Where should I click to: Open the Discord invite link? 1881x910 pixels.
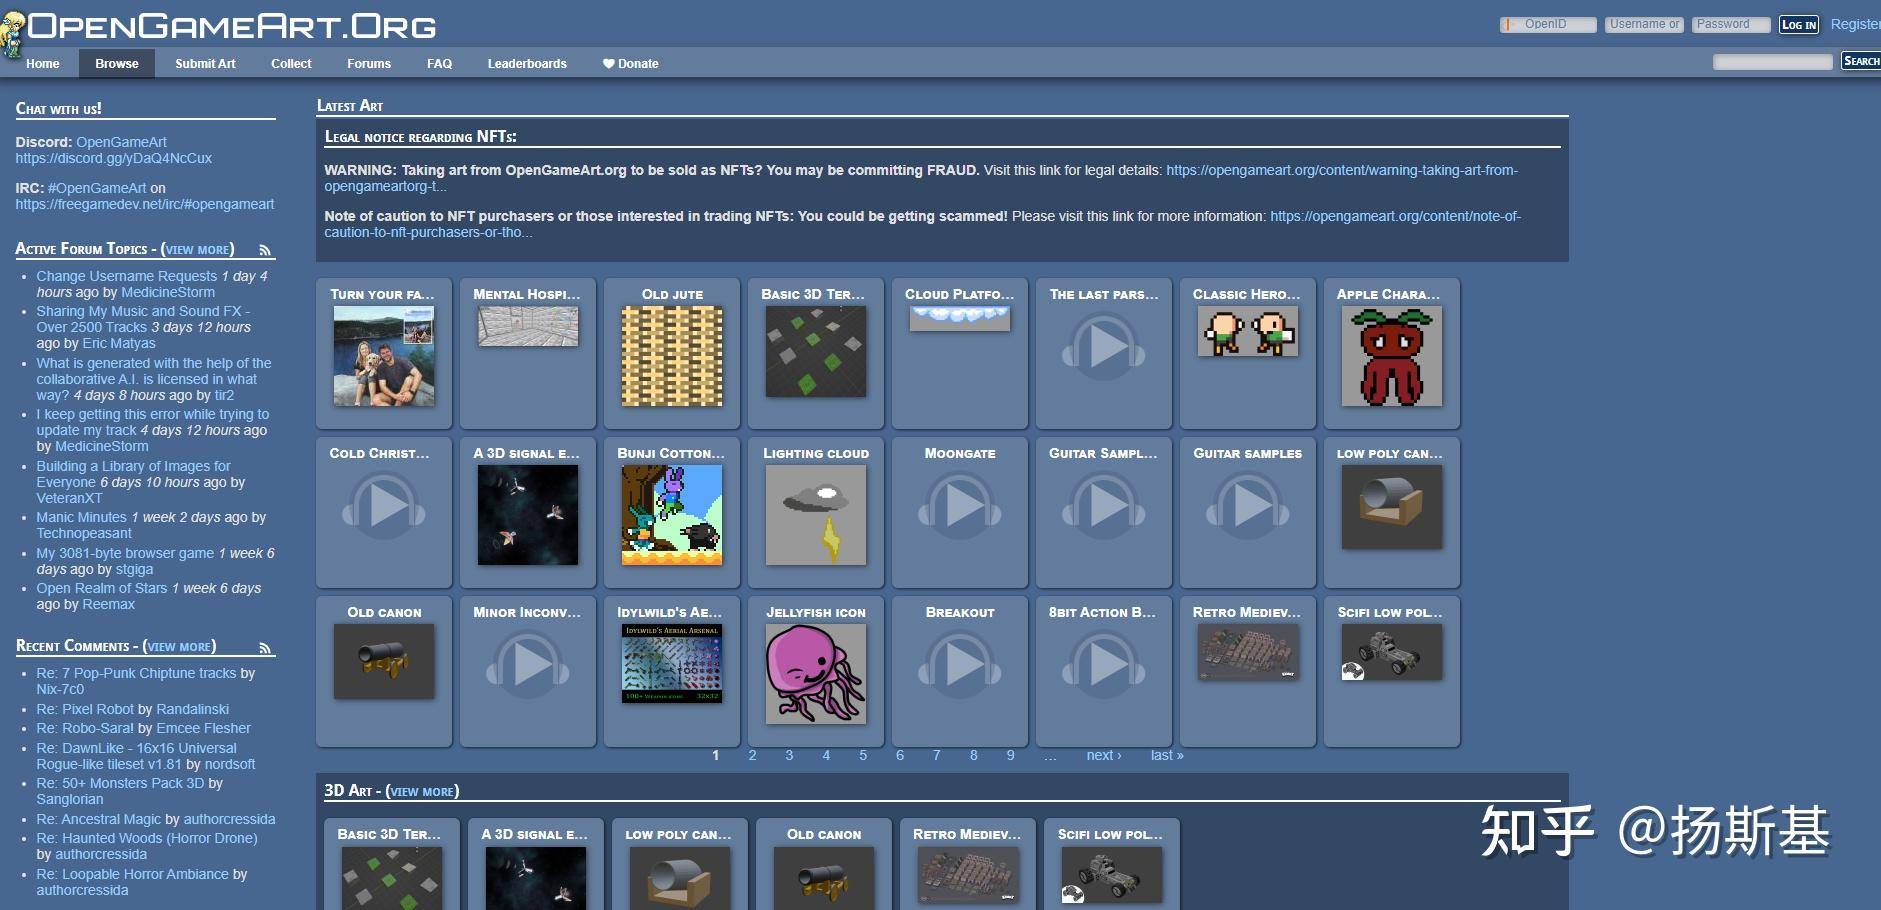click(x=114, y=158)
